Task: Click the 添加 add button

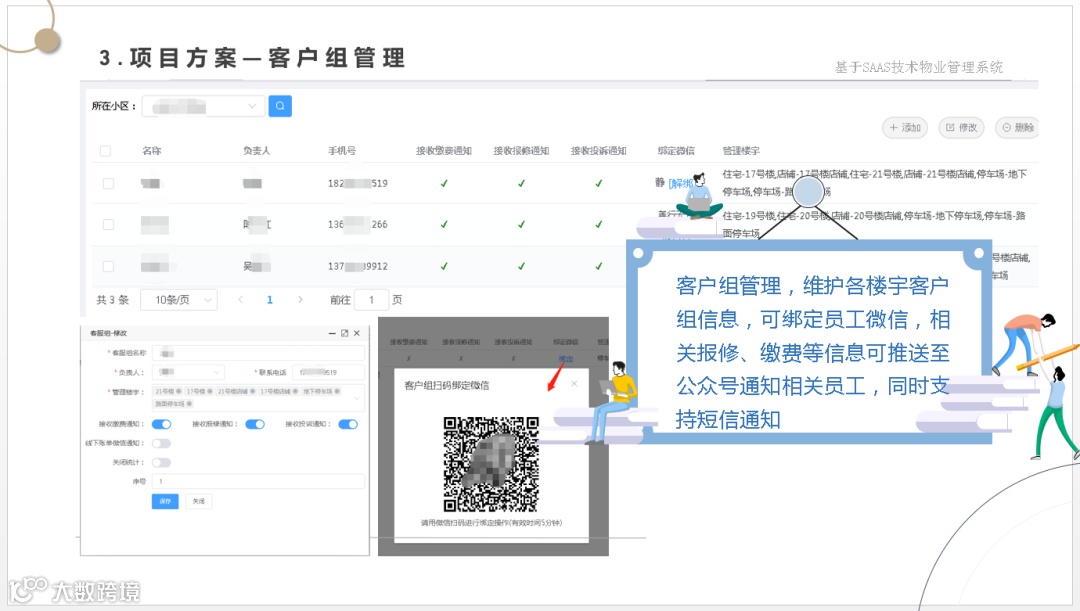Action: 905,127
